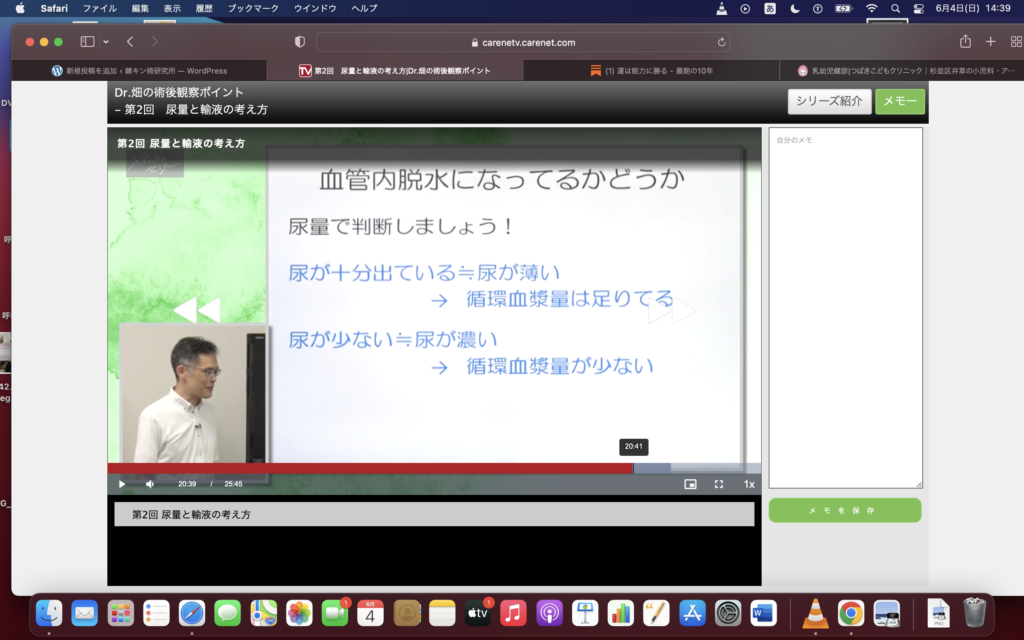The height and width of the screenshot is (640, 1024).
Task: Click the green メモー button
Action: (899, 101)
